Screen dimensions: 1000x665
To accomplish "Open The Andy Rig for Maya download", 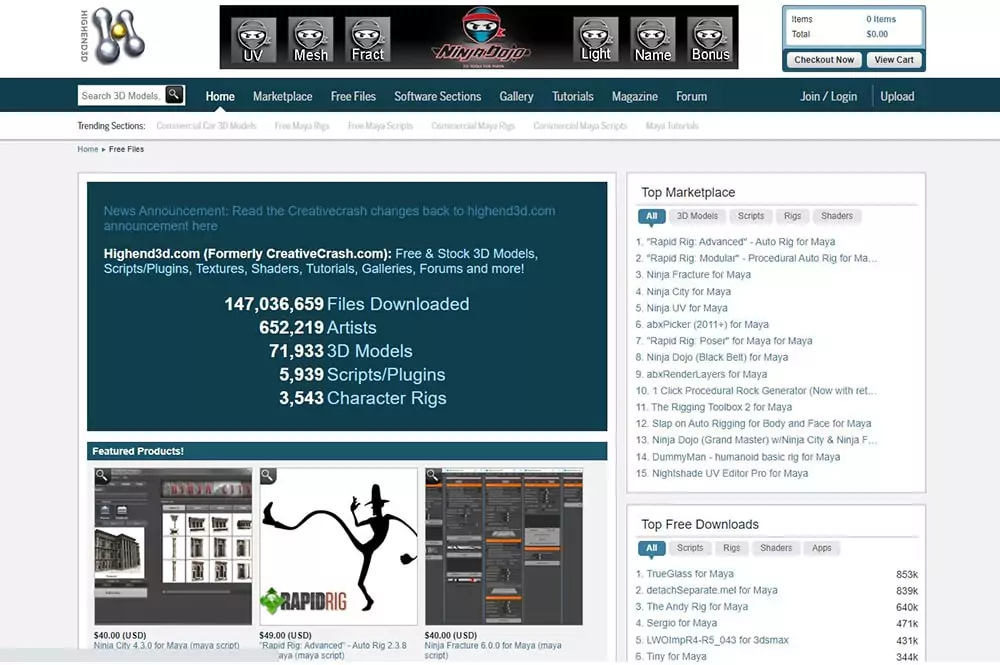I will click(x=697, y=607).
